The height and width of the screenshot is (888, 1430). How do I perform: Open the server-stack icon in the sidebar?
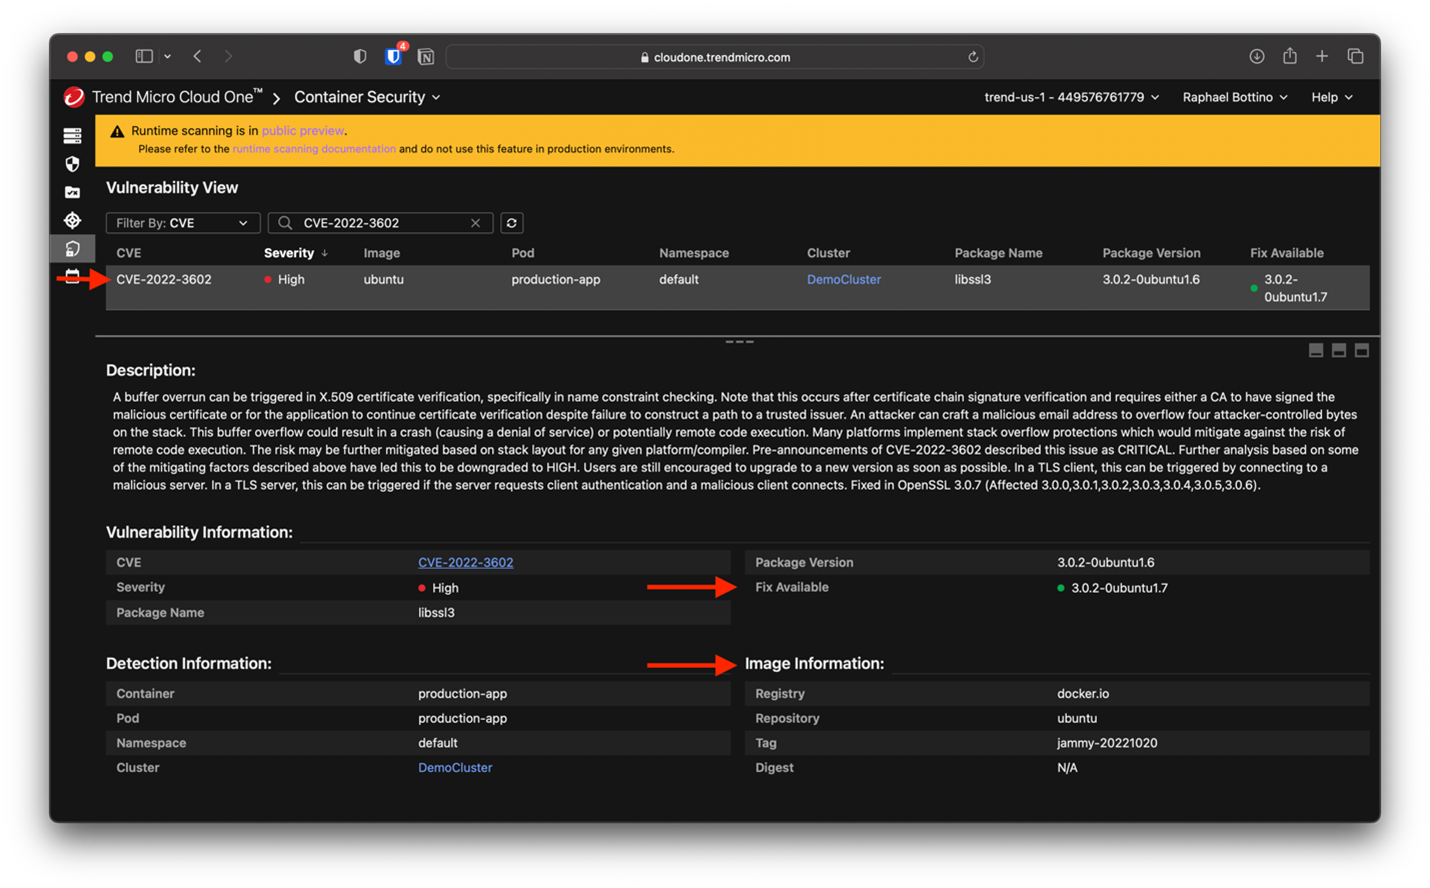click(72, 136)
